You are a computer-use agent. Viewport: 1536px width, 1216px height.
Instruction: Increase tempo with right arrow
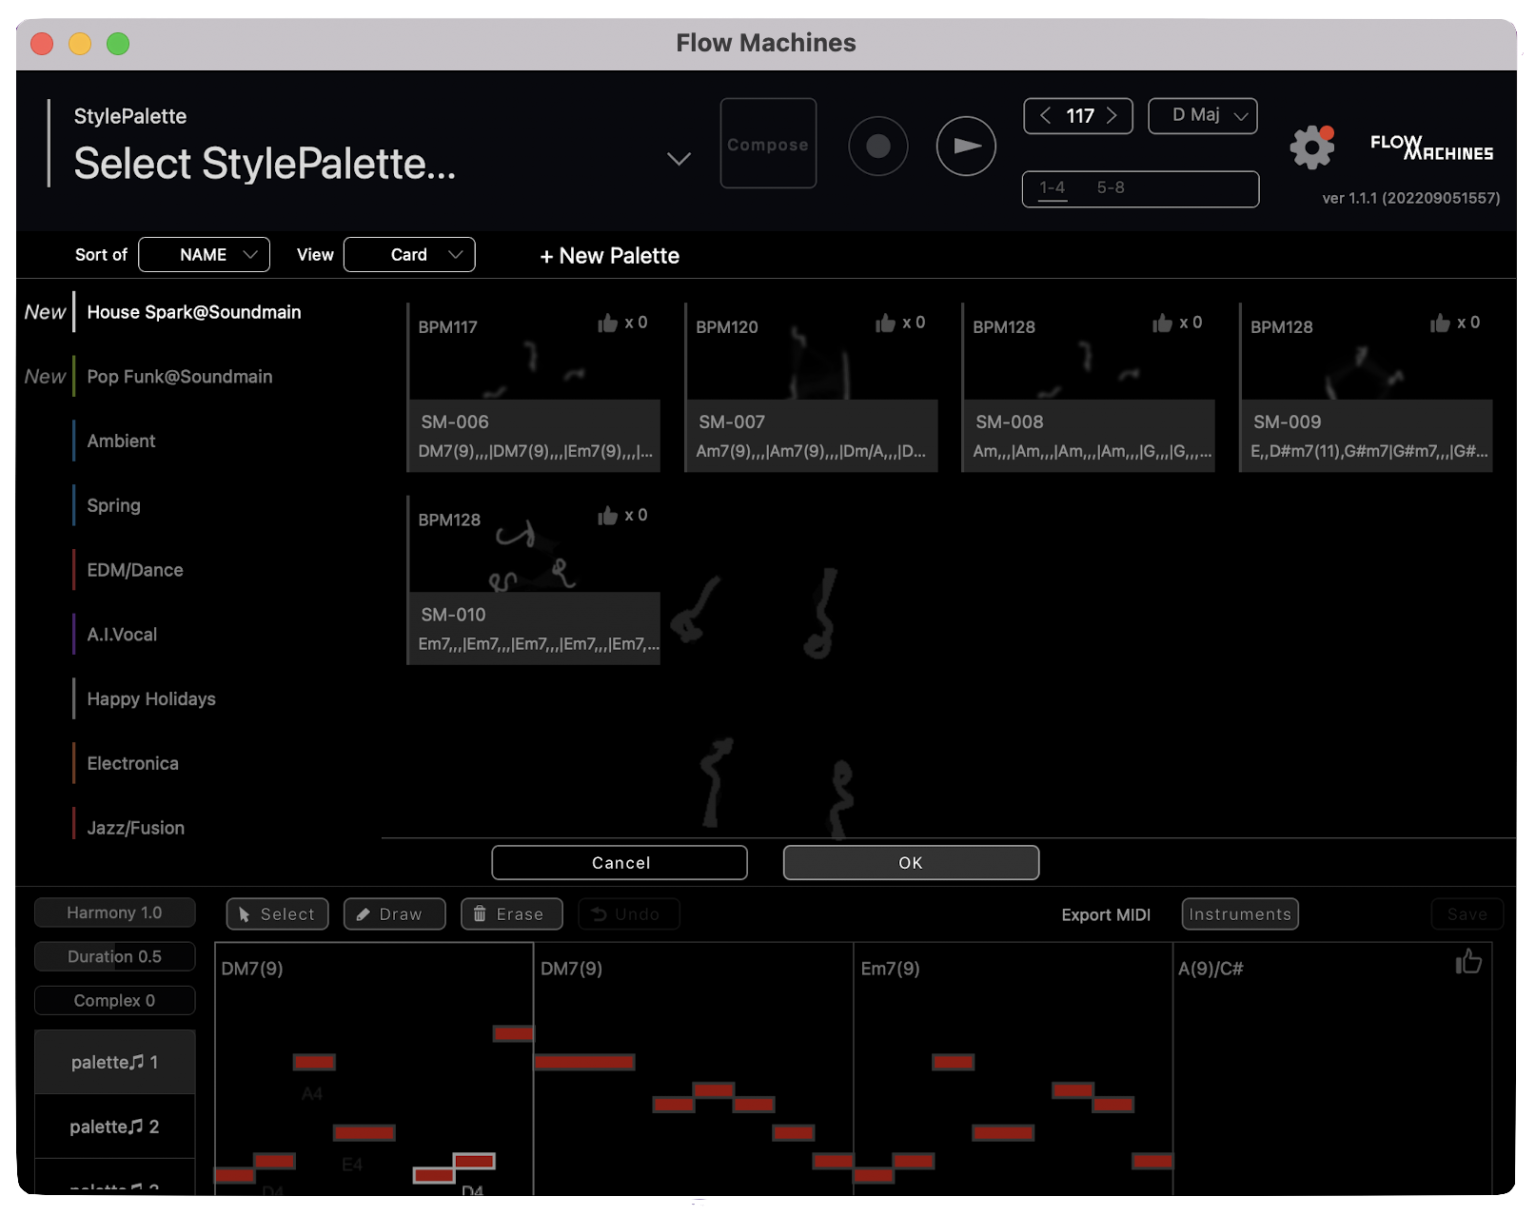pyautogui.click(x=1112, y=116)
